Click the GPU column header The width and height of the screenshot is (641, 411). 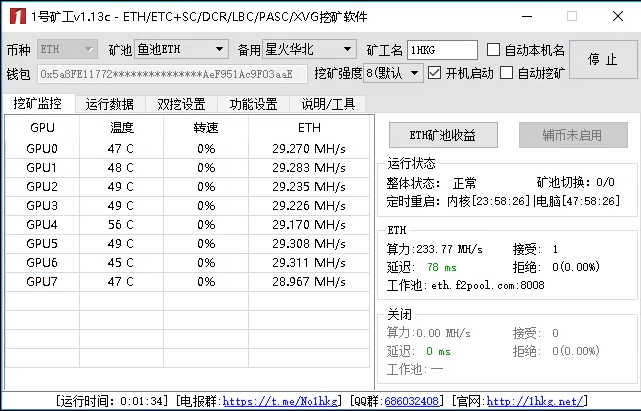coord(43,128)
